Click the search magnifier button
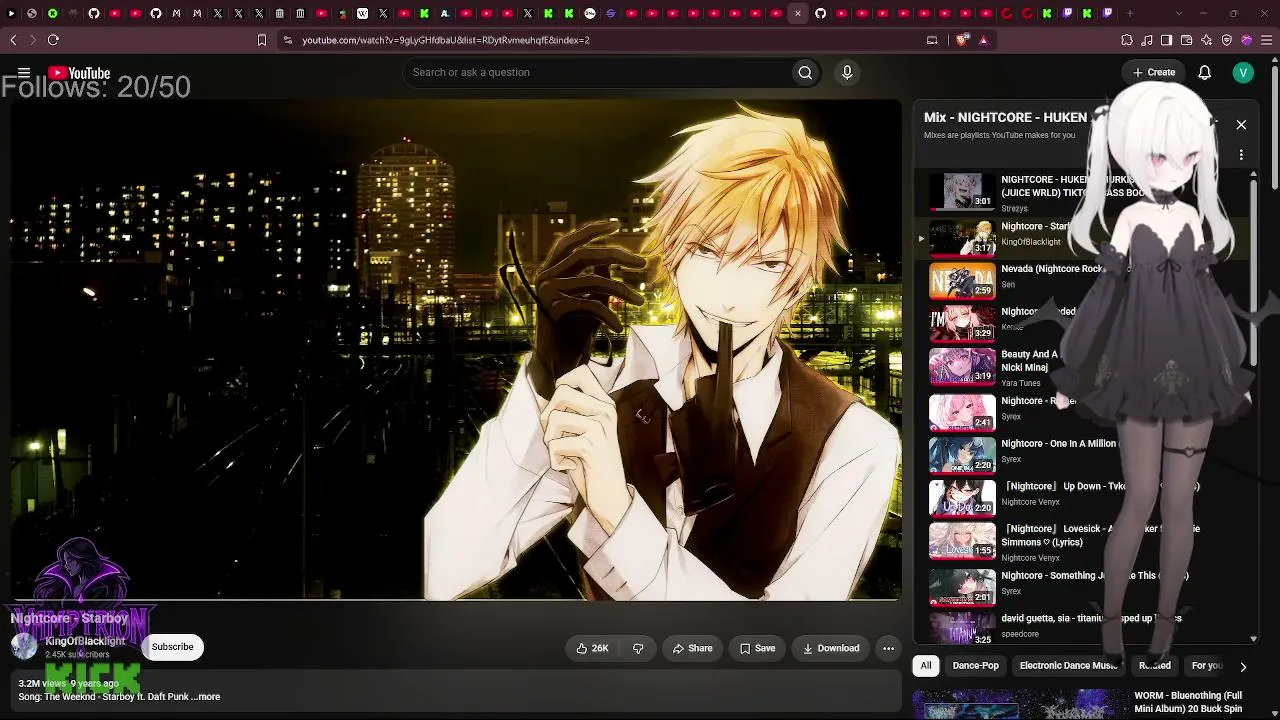Viewport: 1280px width, 720px height. 805,72
